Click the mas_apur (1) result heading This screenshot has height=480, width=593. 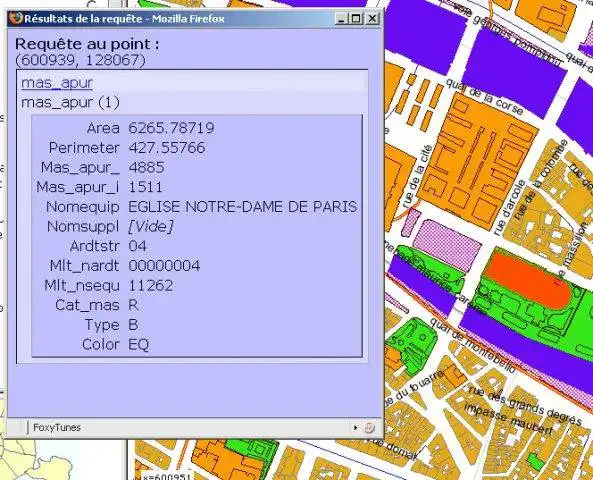coord(70,103)
